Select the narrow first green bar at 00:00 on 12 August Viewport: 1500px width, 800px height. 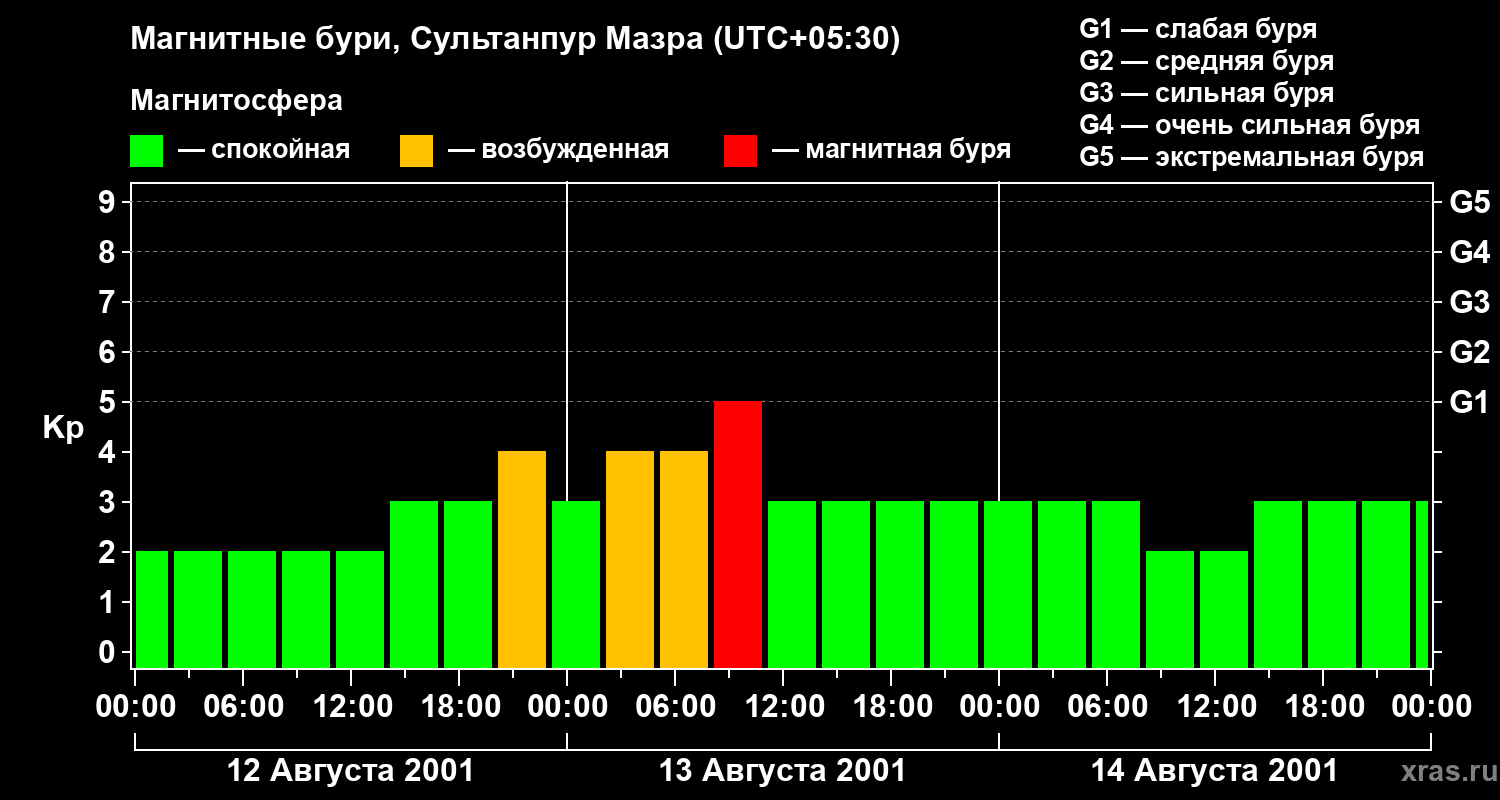point(152,609)
